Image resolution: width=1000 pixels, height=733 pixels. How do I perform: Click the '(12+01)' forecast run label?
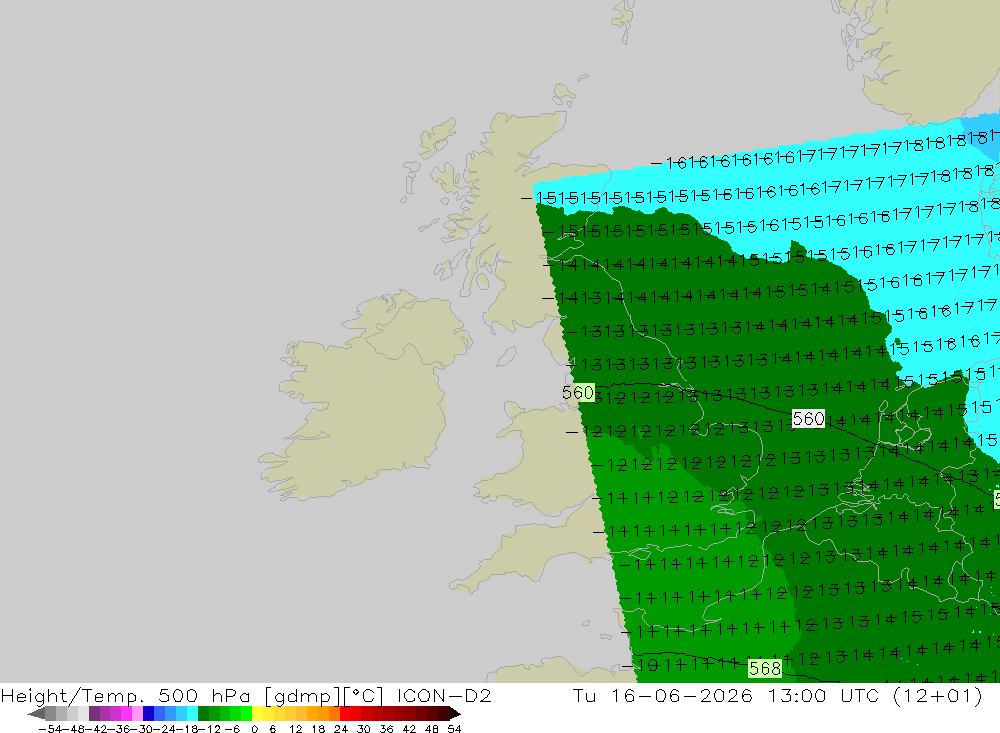937,695
